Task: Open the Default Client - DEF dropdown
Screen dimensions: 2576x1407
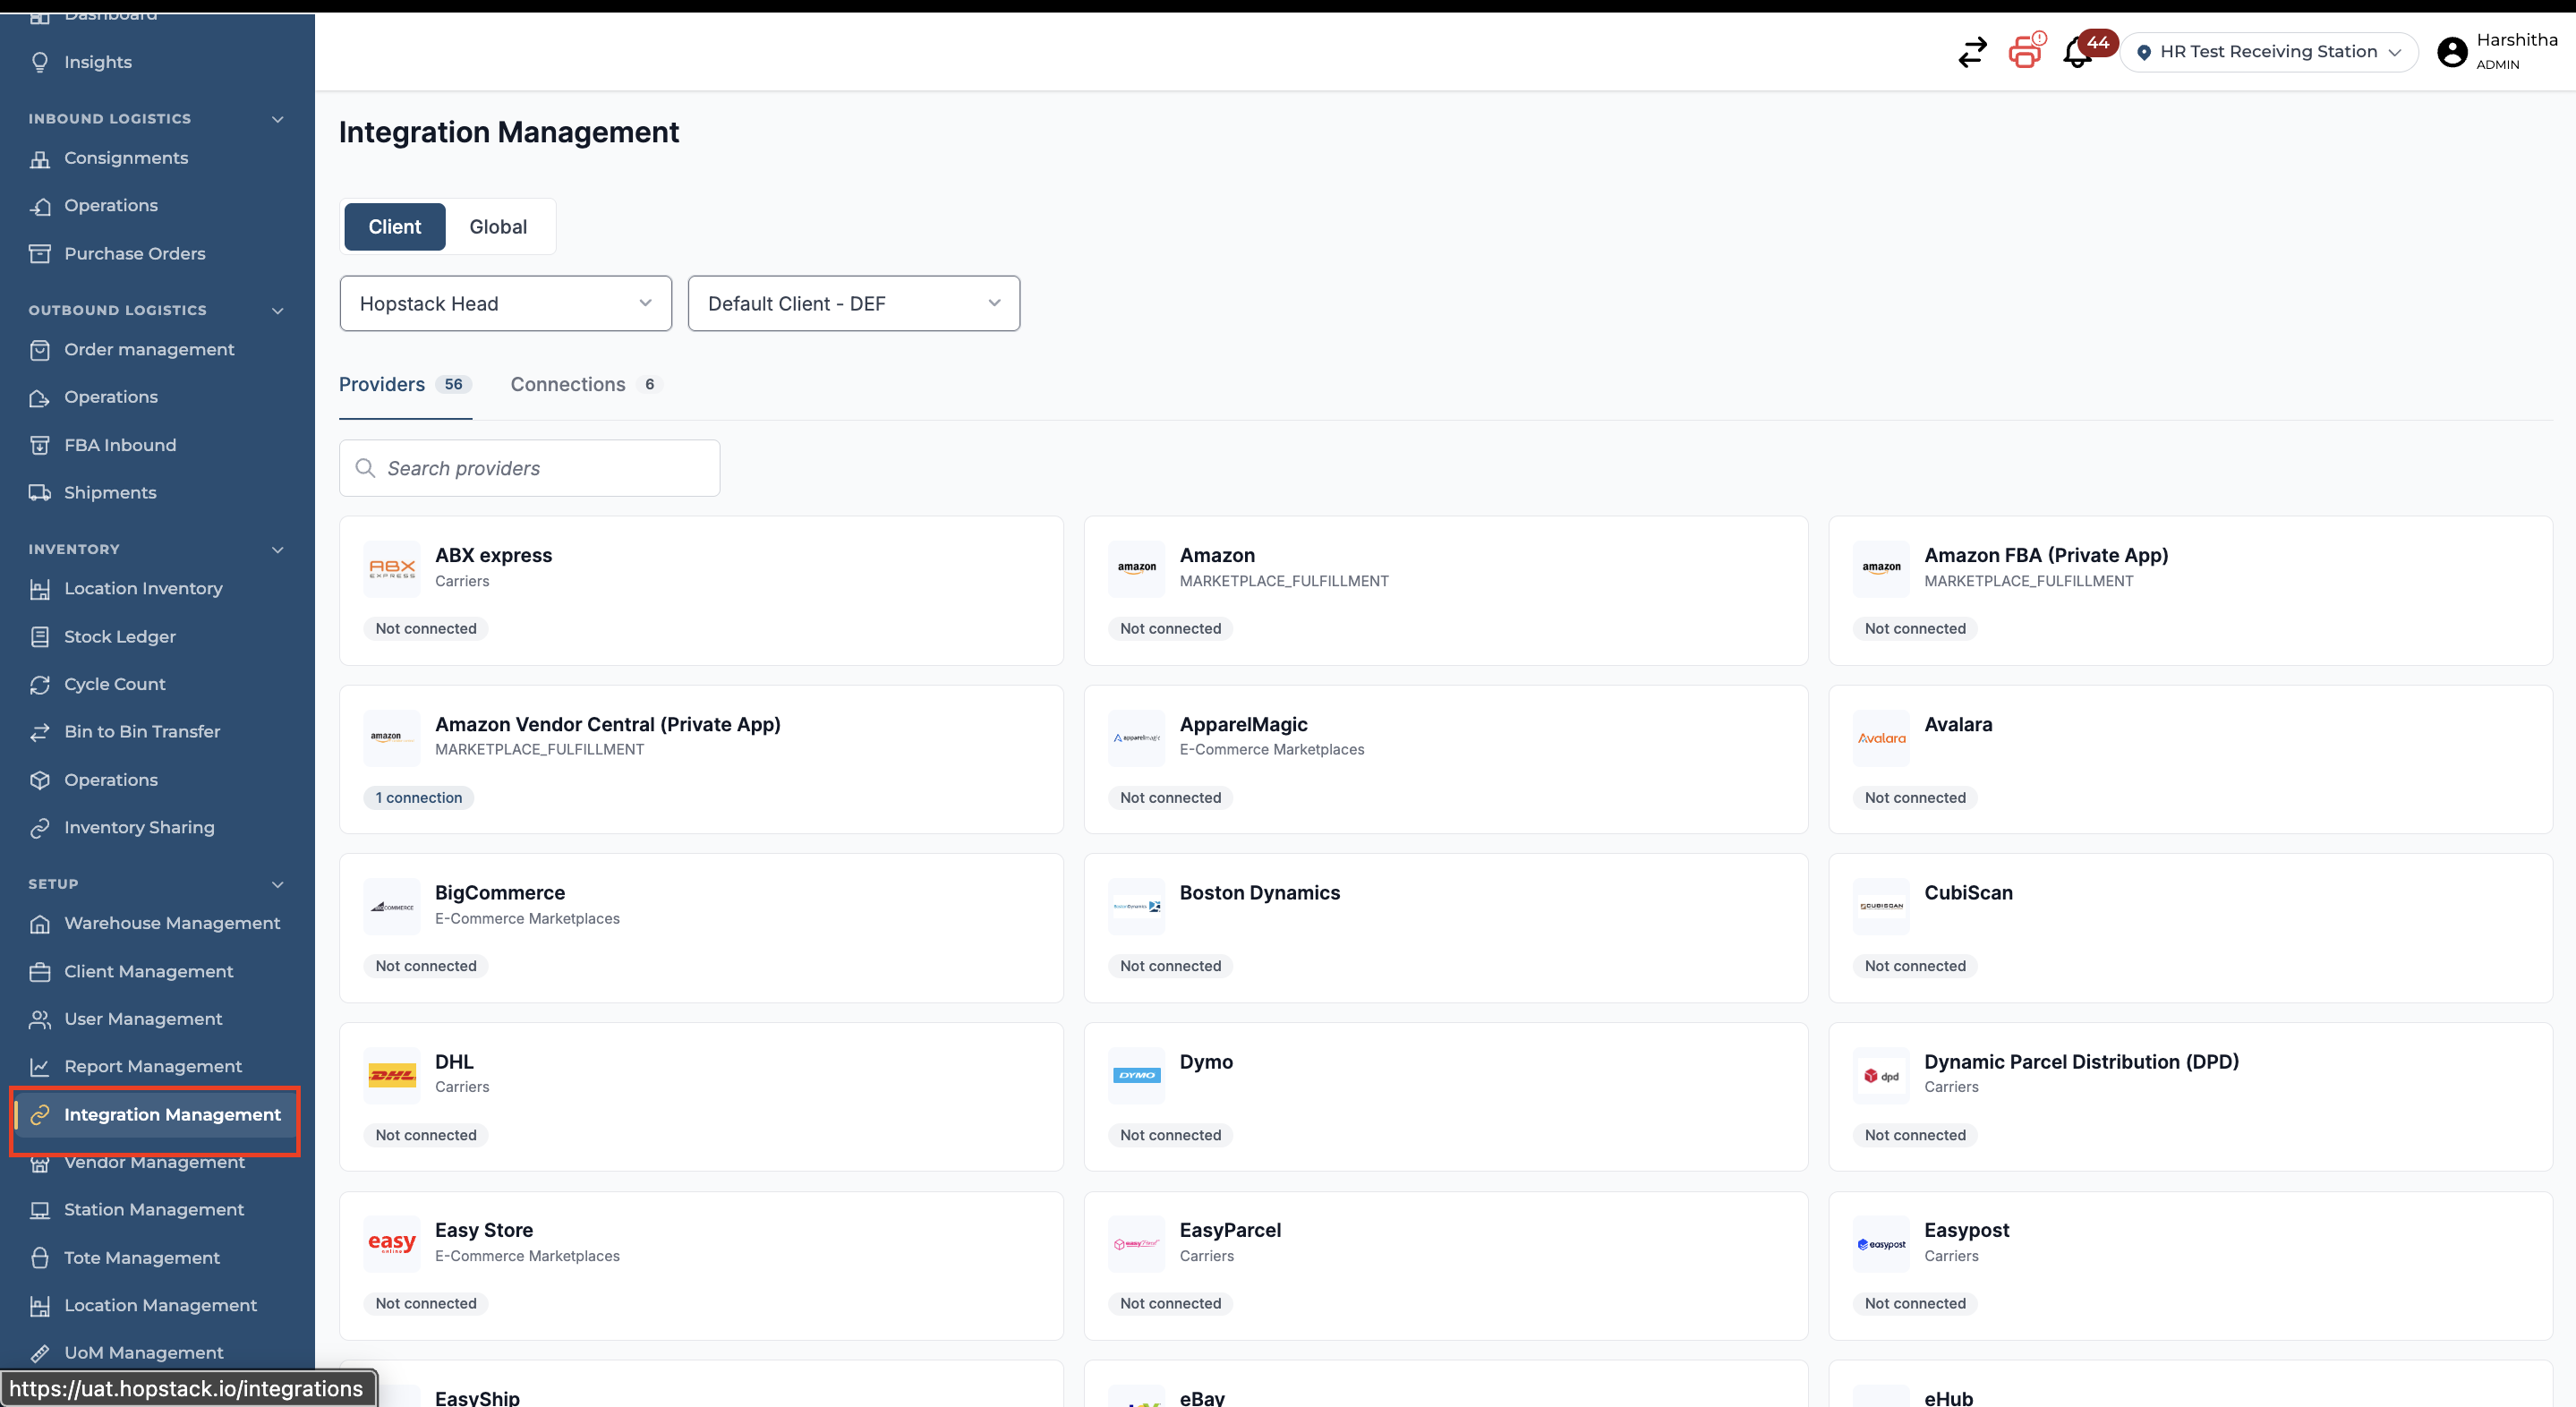Action: tap(854, 304)
